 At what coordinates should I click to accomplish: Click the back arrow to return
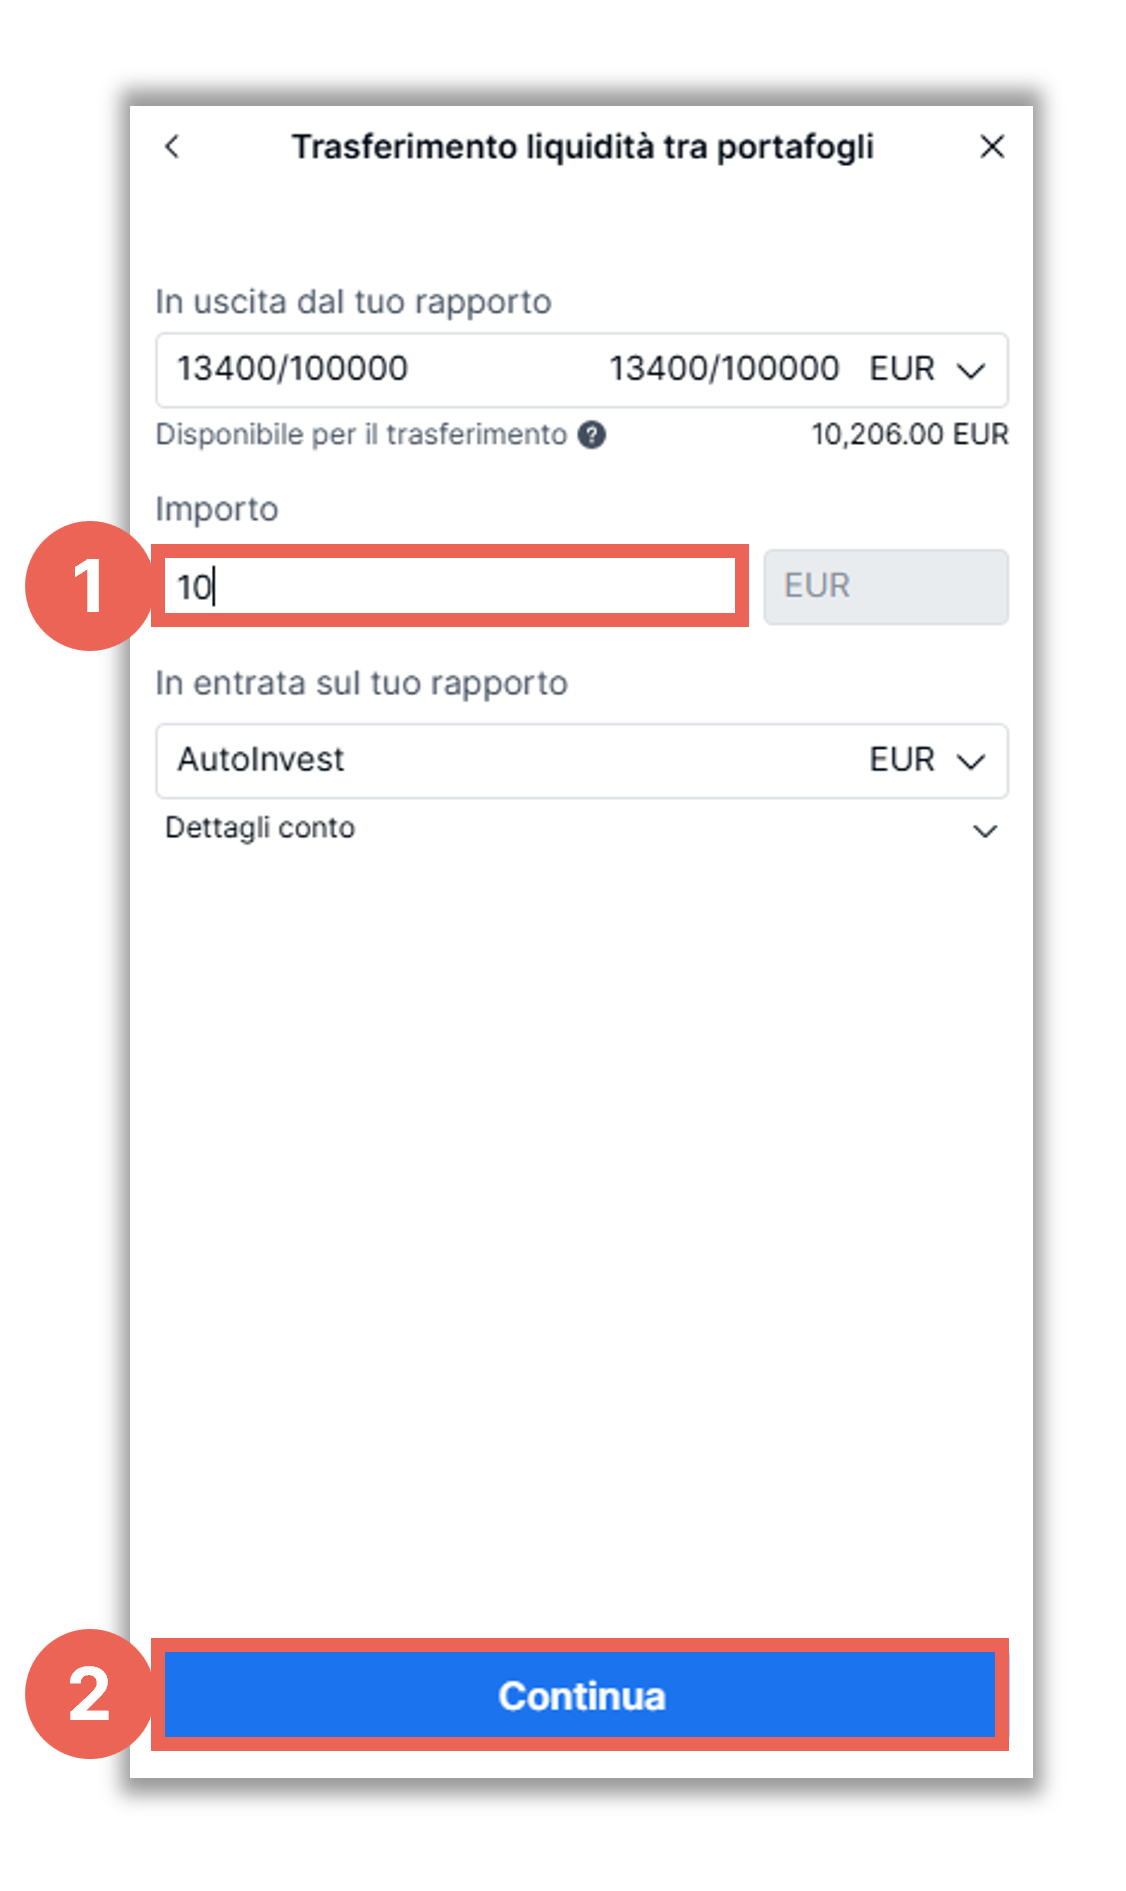pyautogui.click(x=173, y=147)
